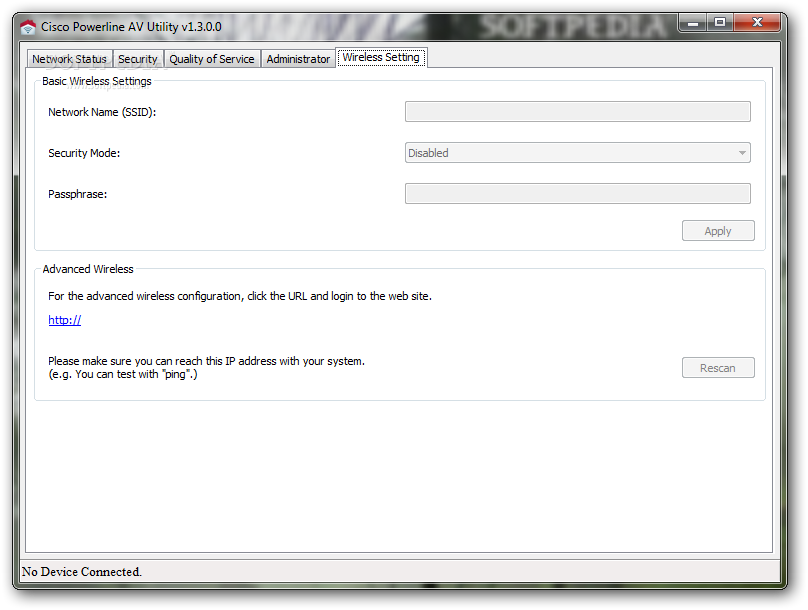Close the Cisco Powerline AV Utility window
The image size is (808, 610).
coord(757,23)
